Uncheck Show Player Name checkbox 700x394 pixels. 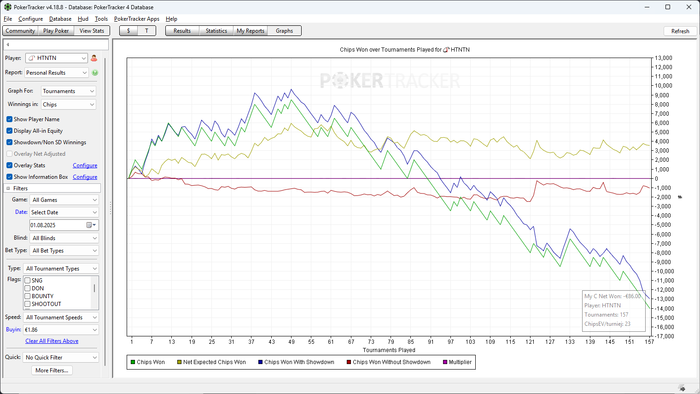9,119
